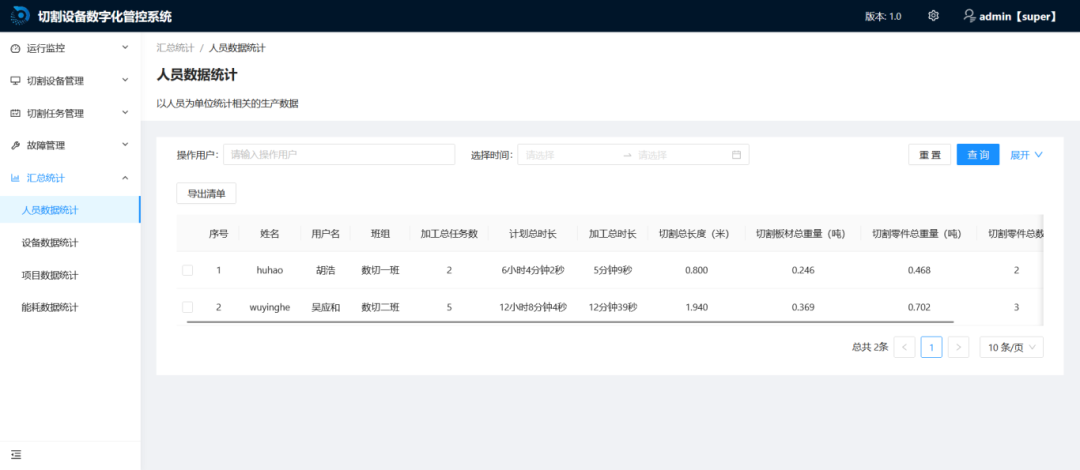The image size is (1080, 470).
Task: Click the wuyinghe name cell
Action: (270, 307)
